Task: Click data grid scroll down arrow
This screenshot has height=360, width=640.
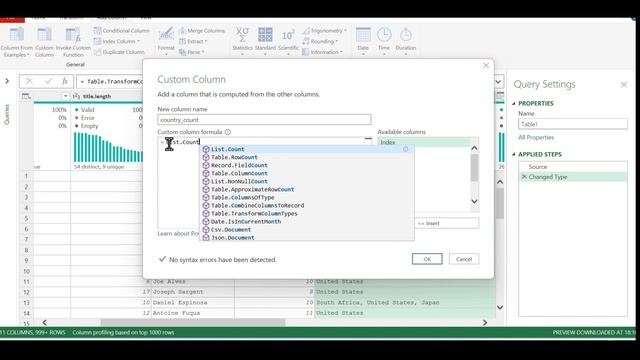Action: point(500,307)
